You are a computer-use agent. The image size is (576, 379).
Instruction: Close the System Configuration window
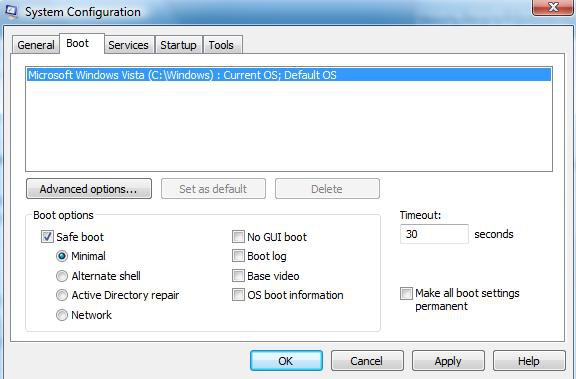click(553, 7)
